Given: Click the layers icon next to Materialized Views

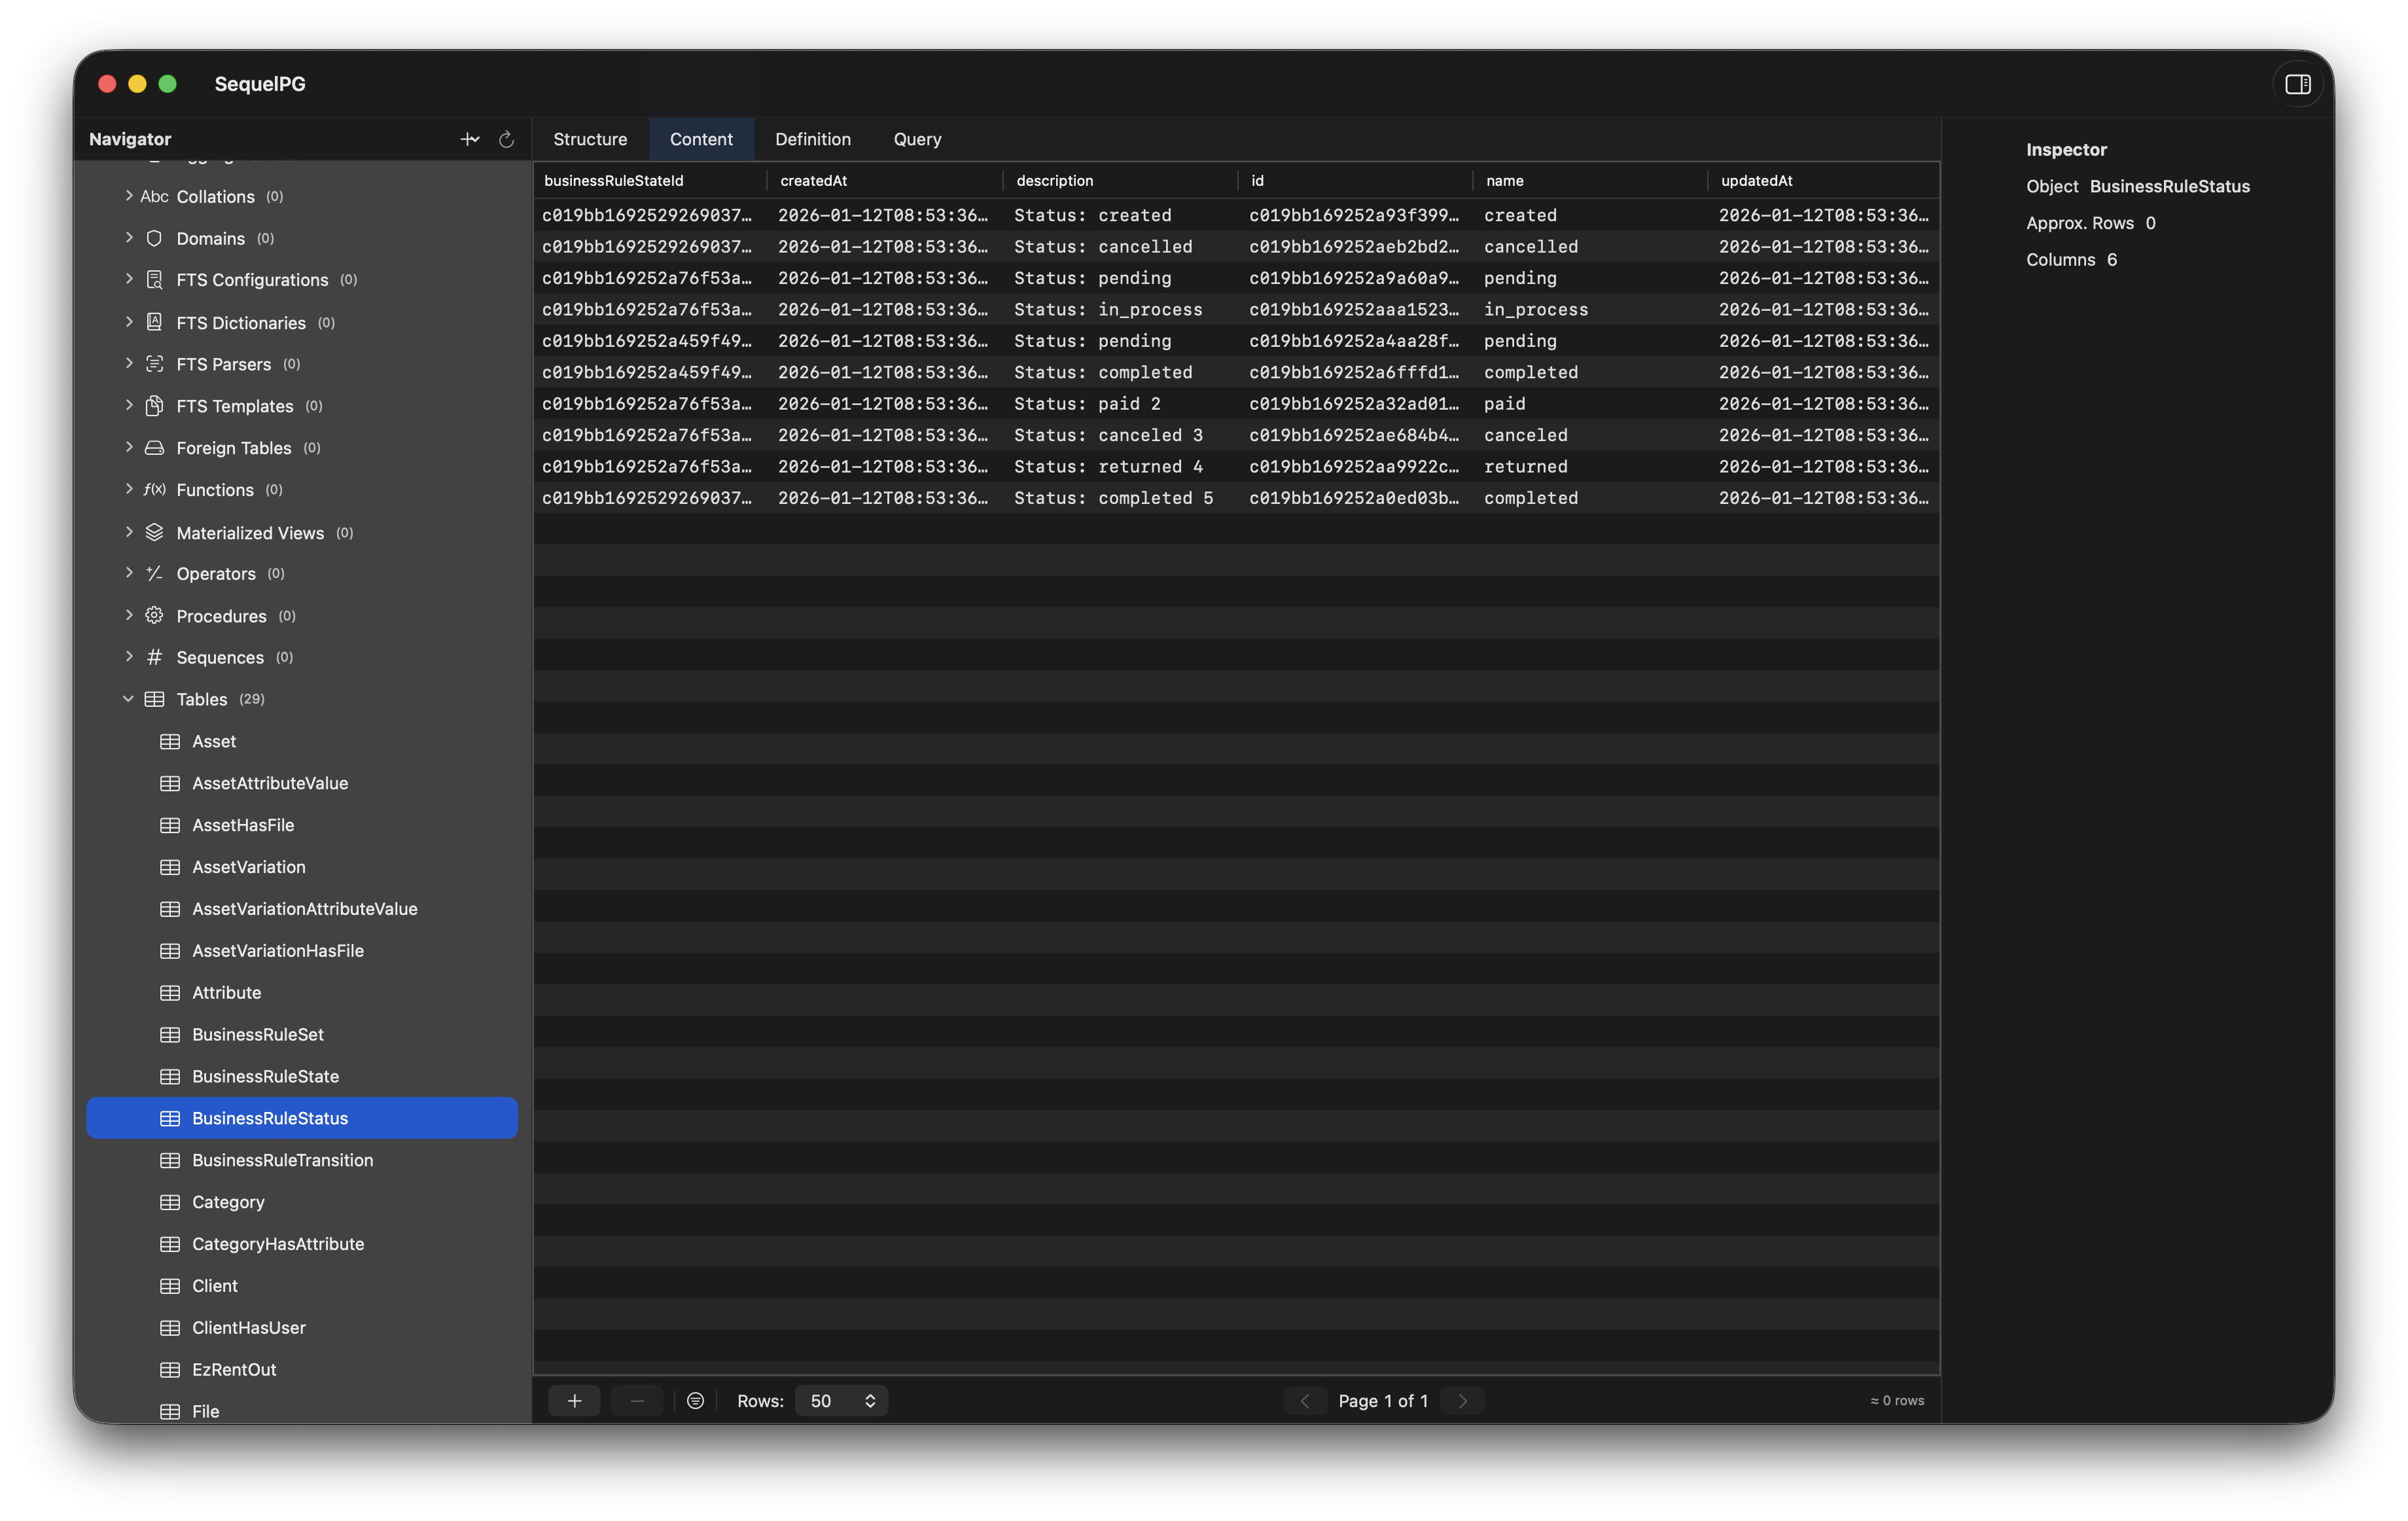Looking at the screenshot, I should (153, 532).
